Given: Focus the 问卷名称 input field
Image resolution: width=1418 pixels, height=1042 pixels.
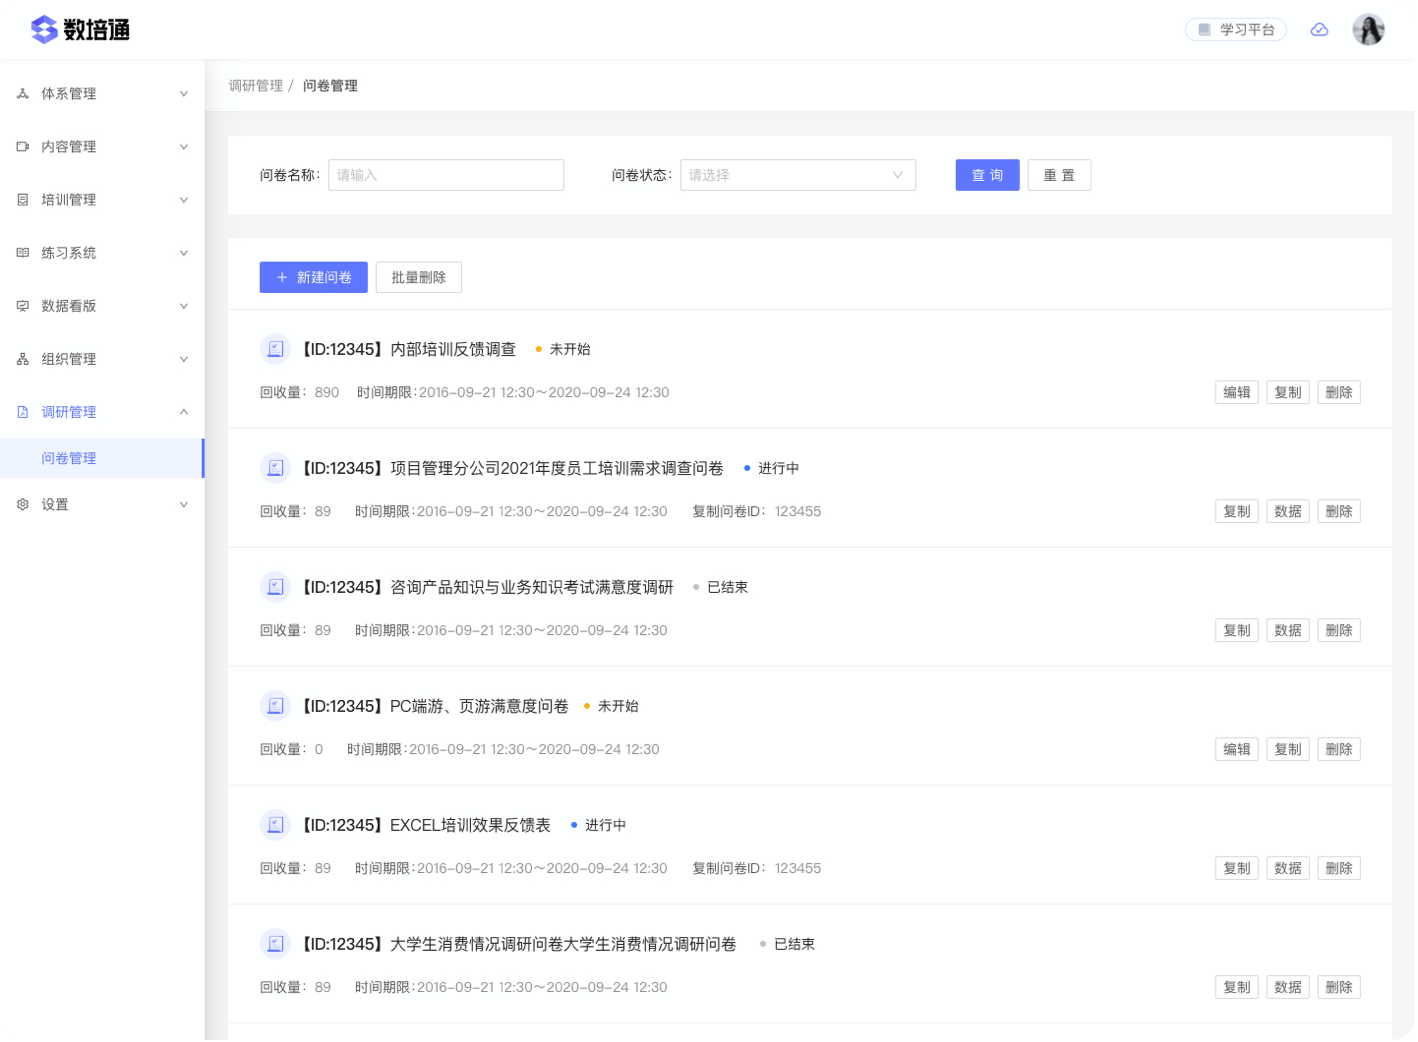Looking at the screenshot, I should pyautogui.click(x=445, y=175).
